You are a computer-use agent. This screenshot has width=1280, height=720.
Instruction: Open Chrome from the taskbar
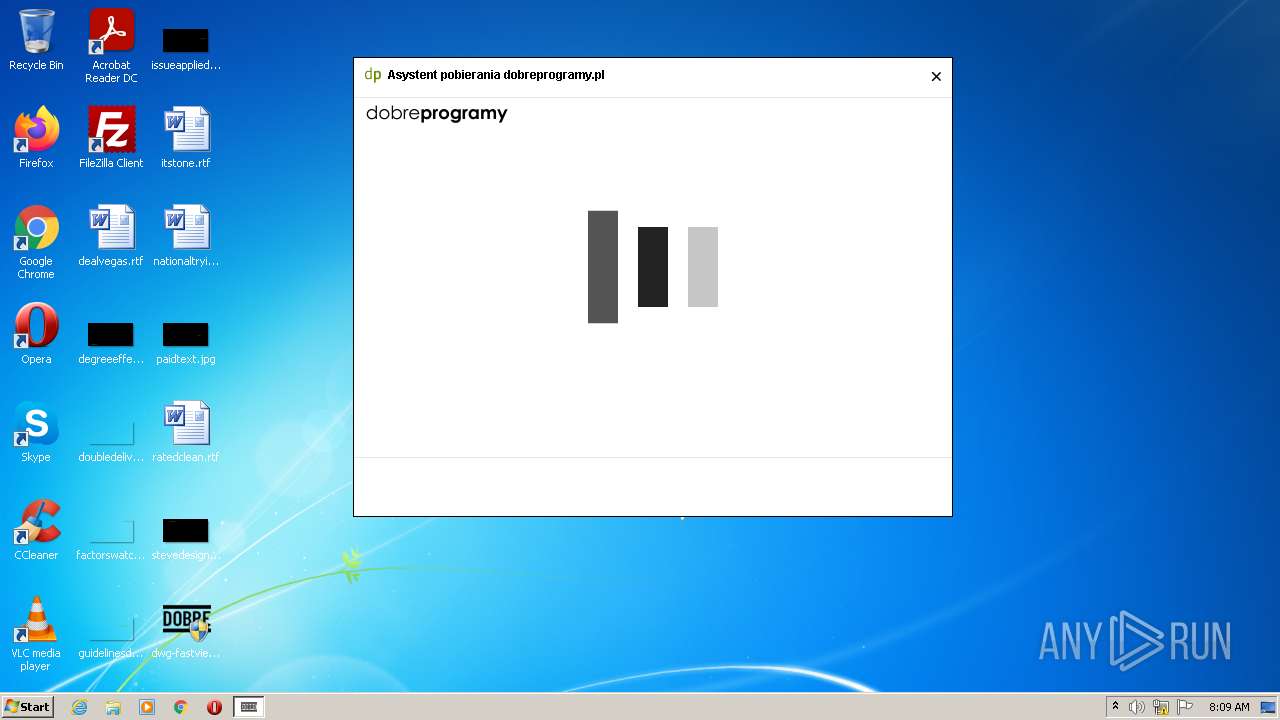(x=181, y=707)
